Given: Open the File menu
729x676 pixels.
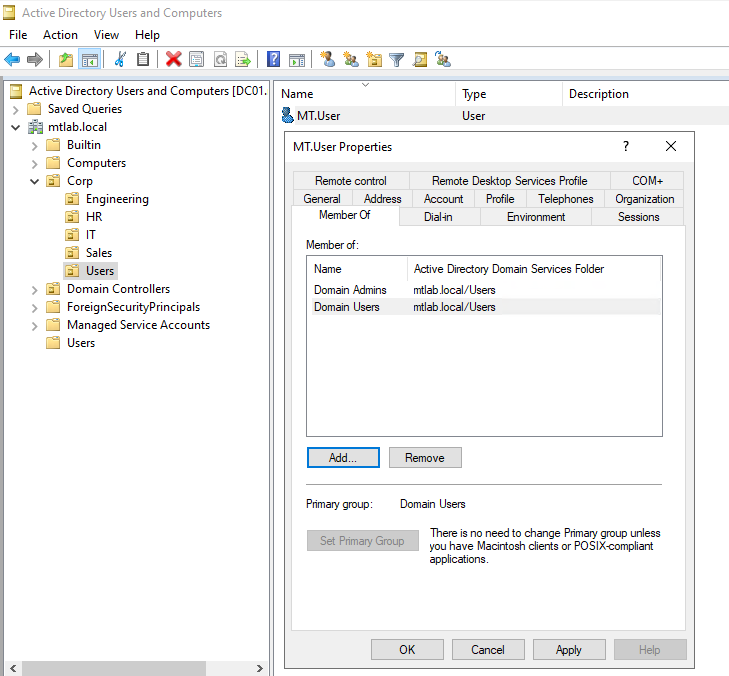Looking at the screenshot, I should pos(18,35).
